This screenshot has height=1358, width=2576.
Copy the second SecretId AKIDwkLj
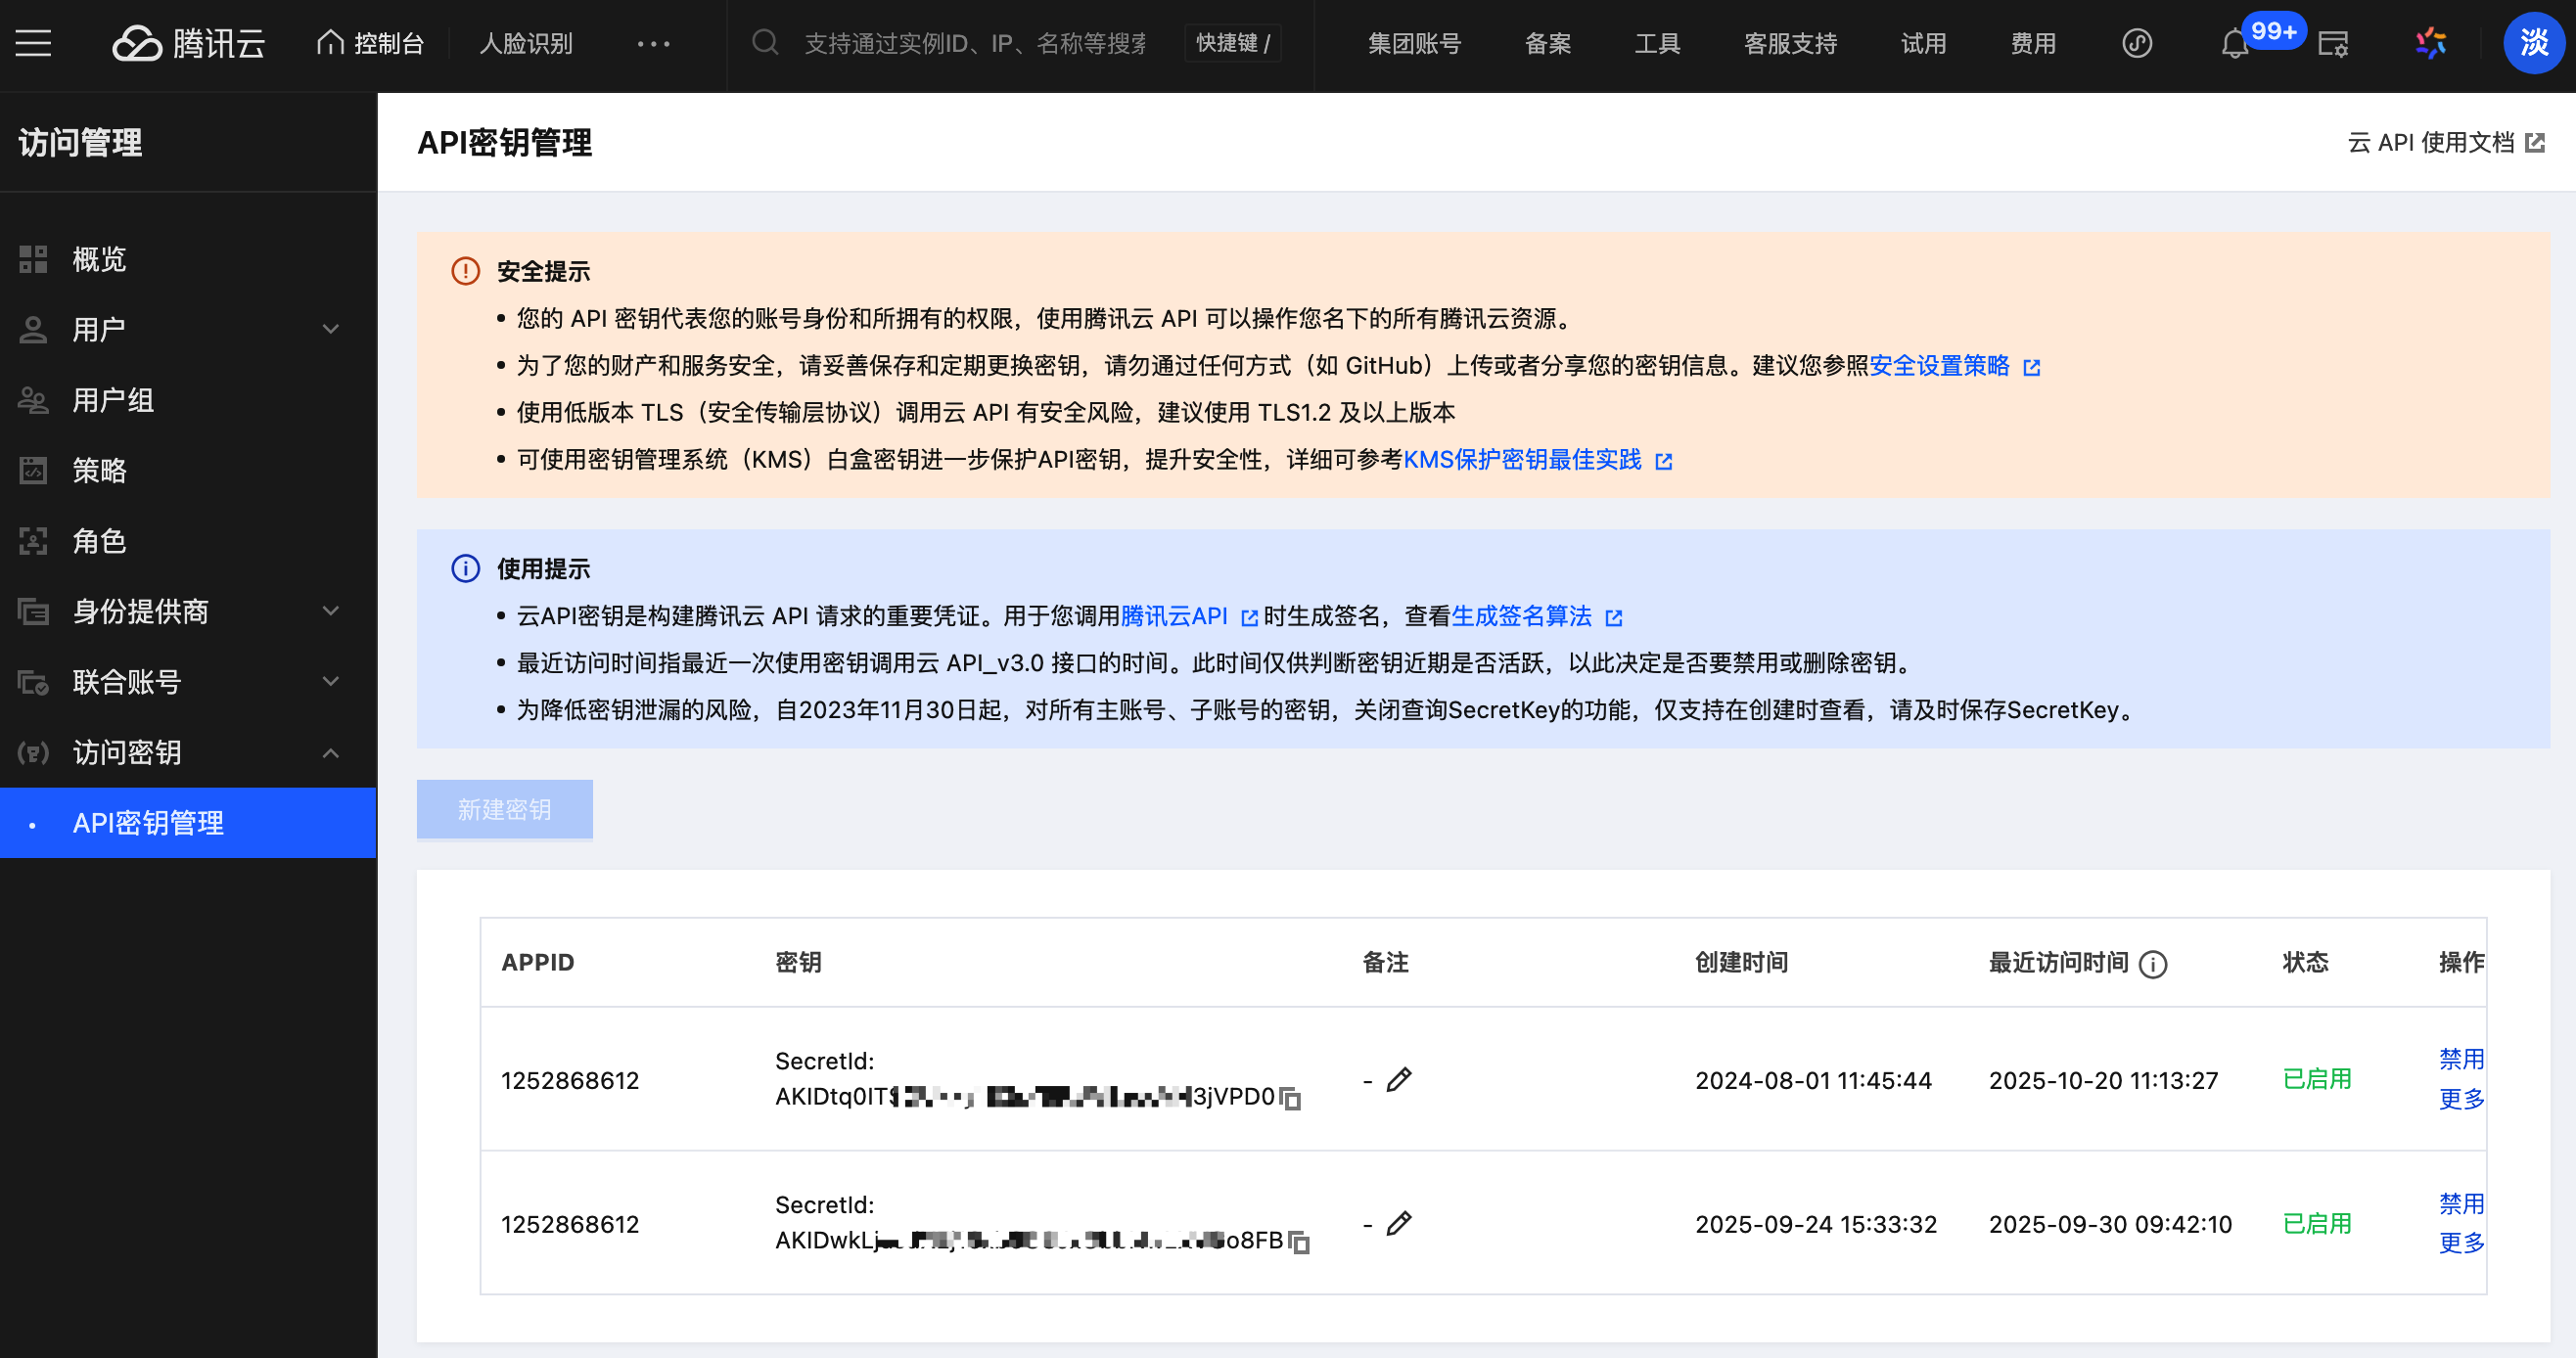coord(1299,1242)
